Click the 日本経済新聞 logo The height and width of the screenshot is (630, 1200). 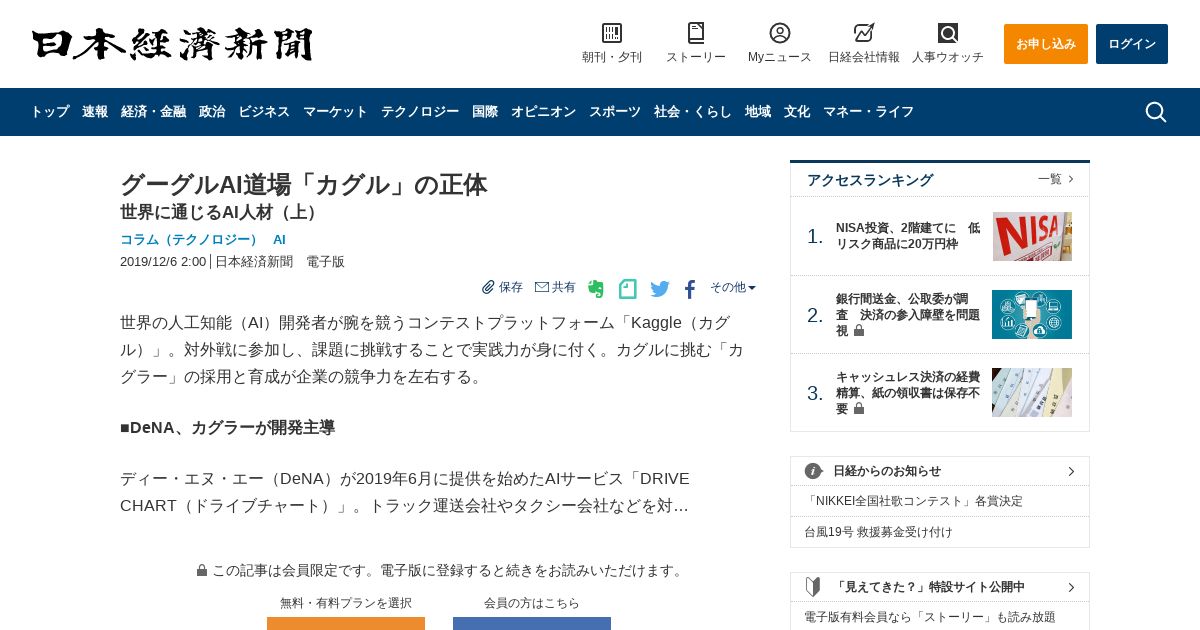(172, 44)
